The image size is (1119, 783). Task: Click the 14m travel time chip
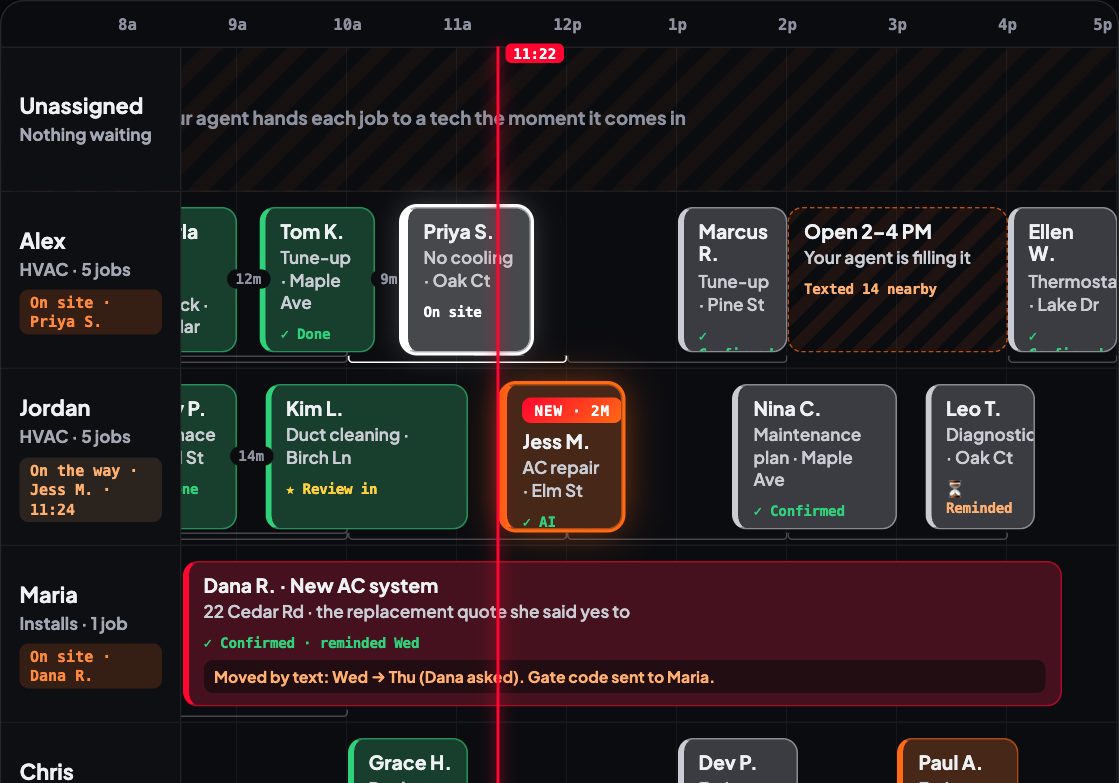point(251,456)
